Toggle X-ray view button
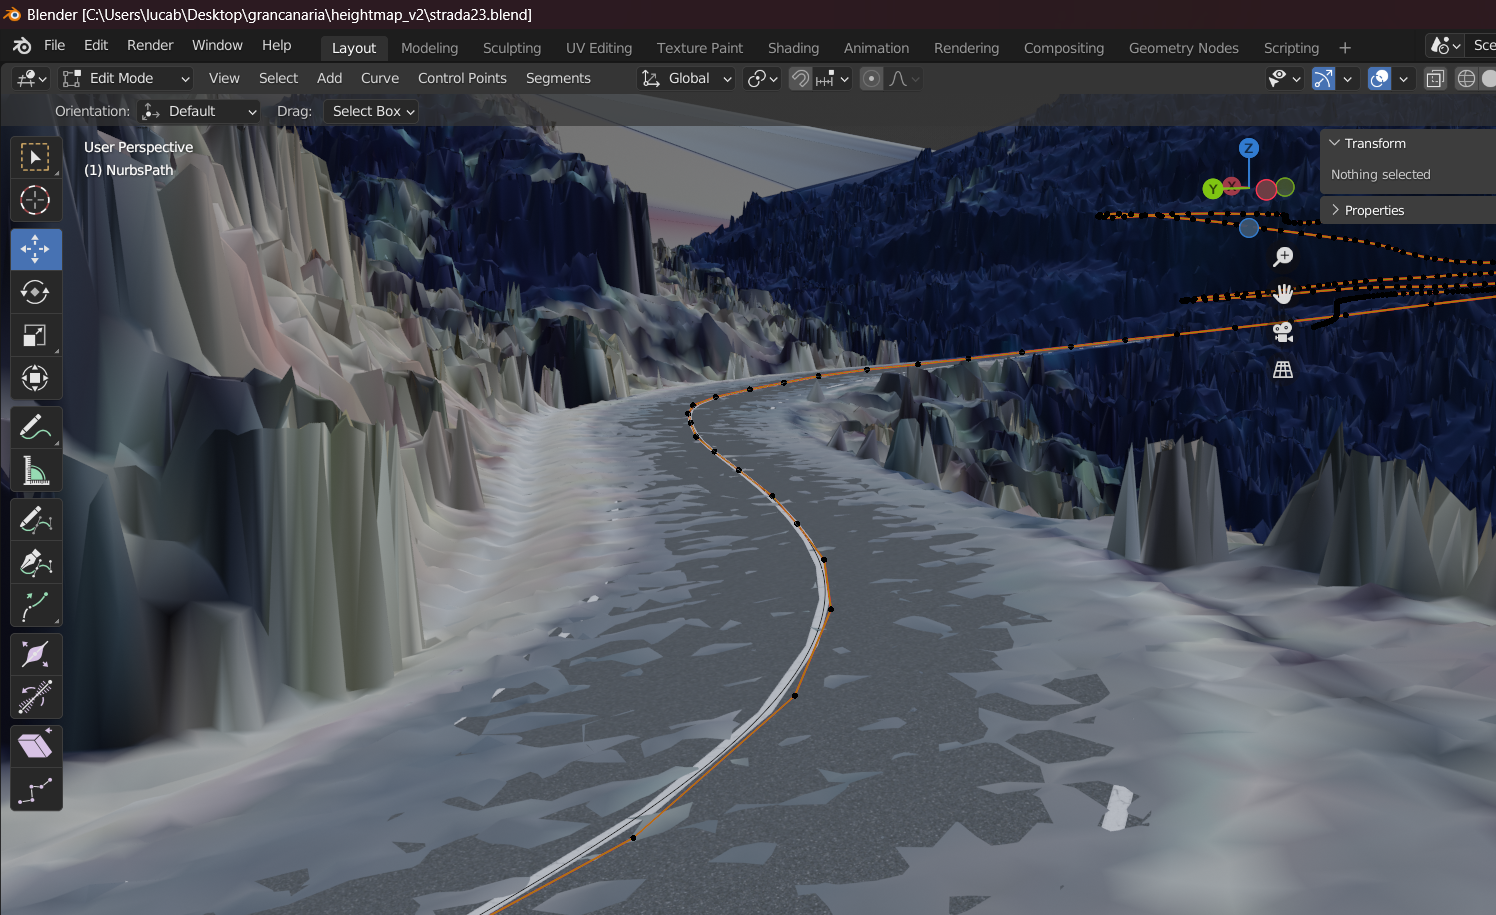Image resolution: width=1496 pixels, height=915 pixels. (1435, 79)
